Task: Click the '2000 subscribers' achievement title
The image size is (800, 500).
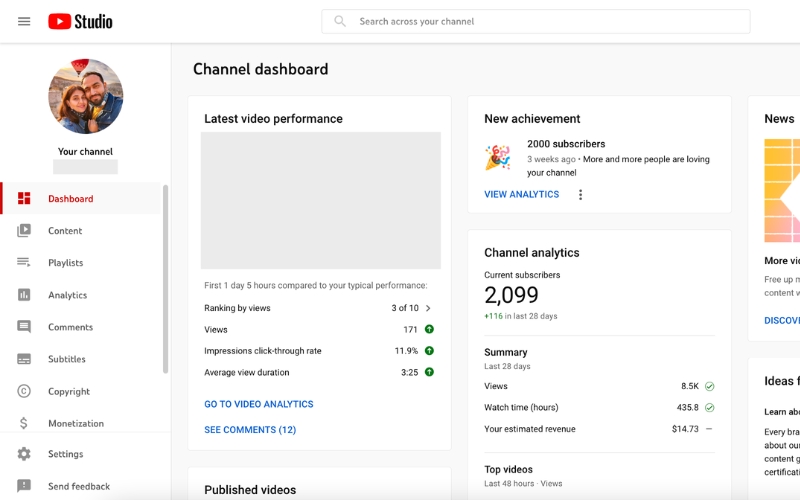Action: pos(566,144)
